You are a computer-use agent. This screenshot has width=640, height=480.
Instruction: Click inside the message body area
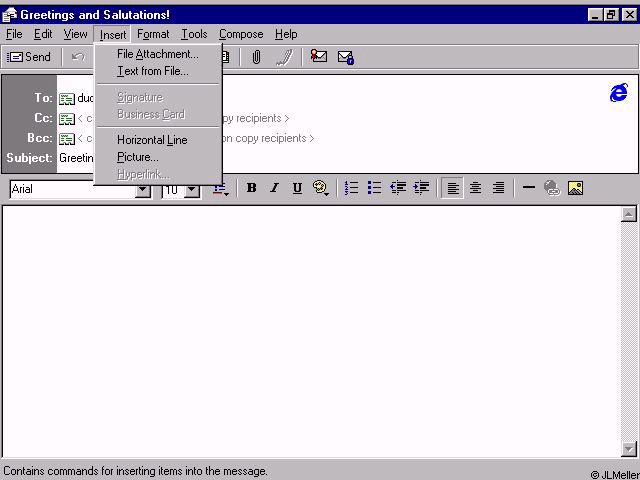tap(312, 331)
